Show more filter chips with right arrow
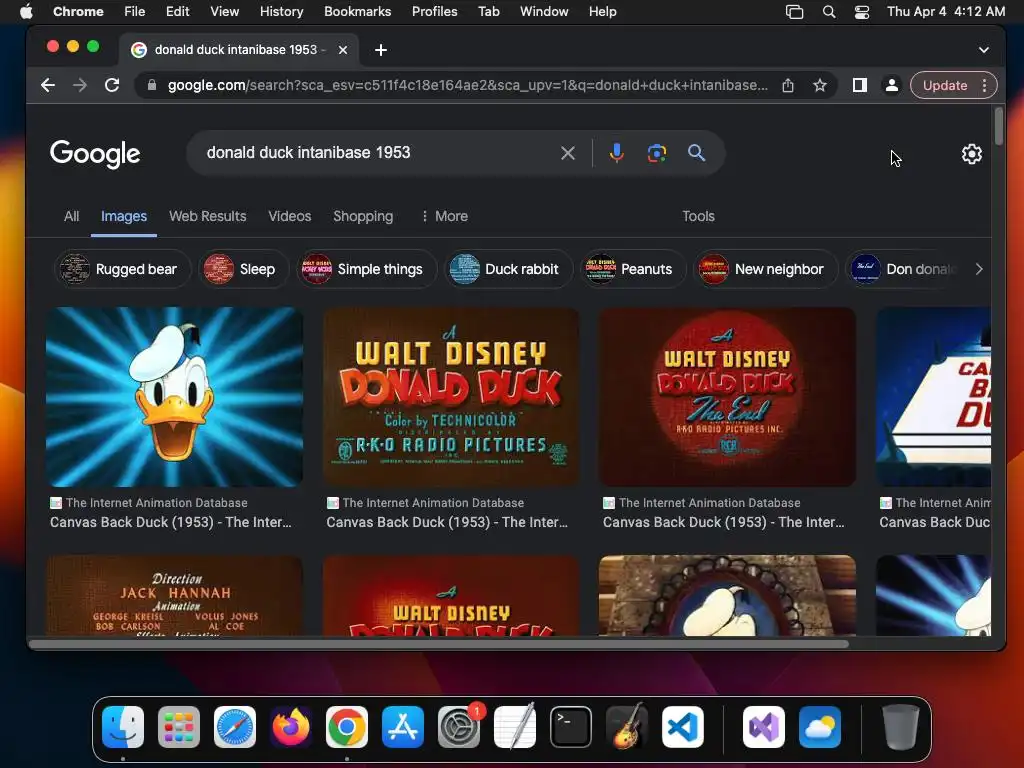1024x768 pixels. [x=978, y=269]
